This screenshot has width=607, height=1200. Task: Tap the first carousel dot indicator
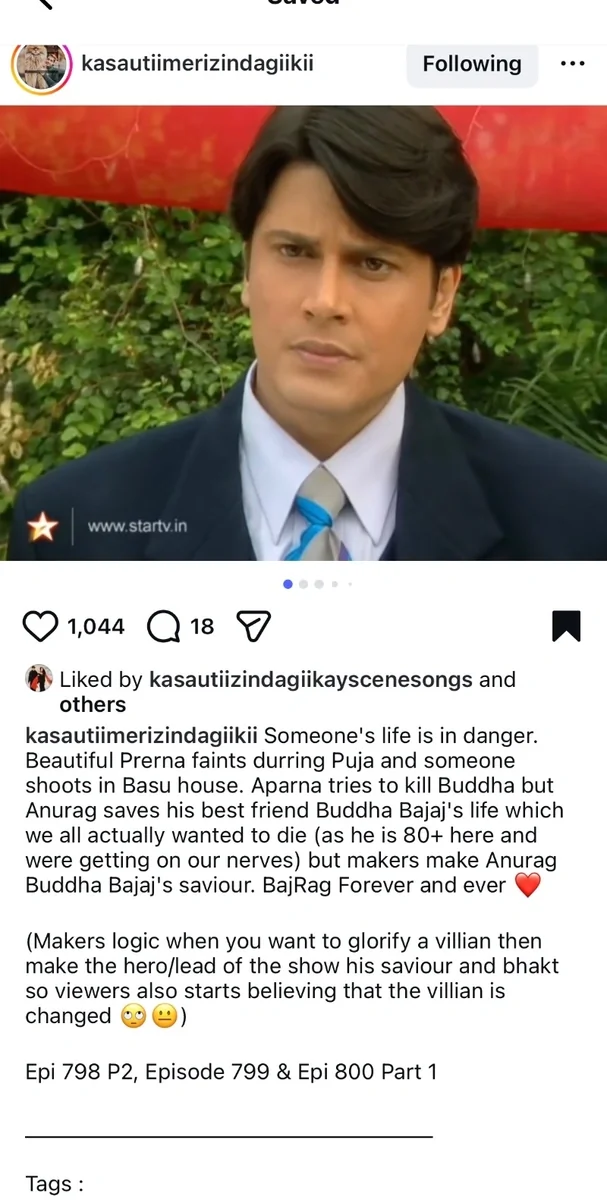[288, 584]
